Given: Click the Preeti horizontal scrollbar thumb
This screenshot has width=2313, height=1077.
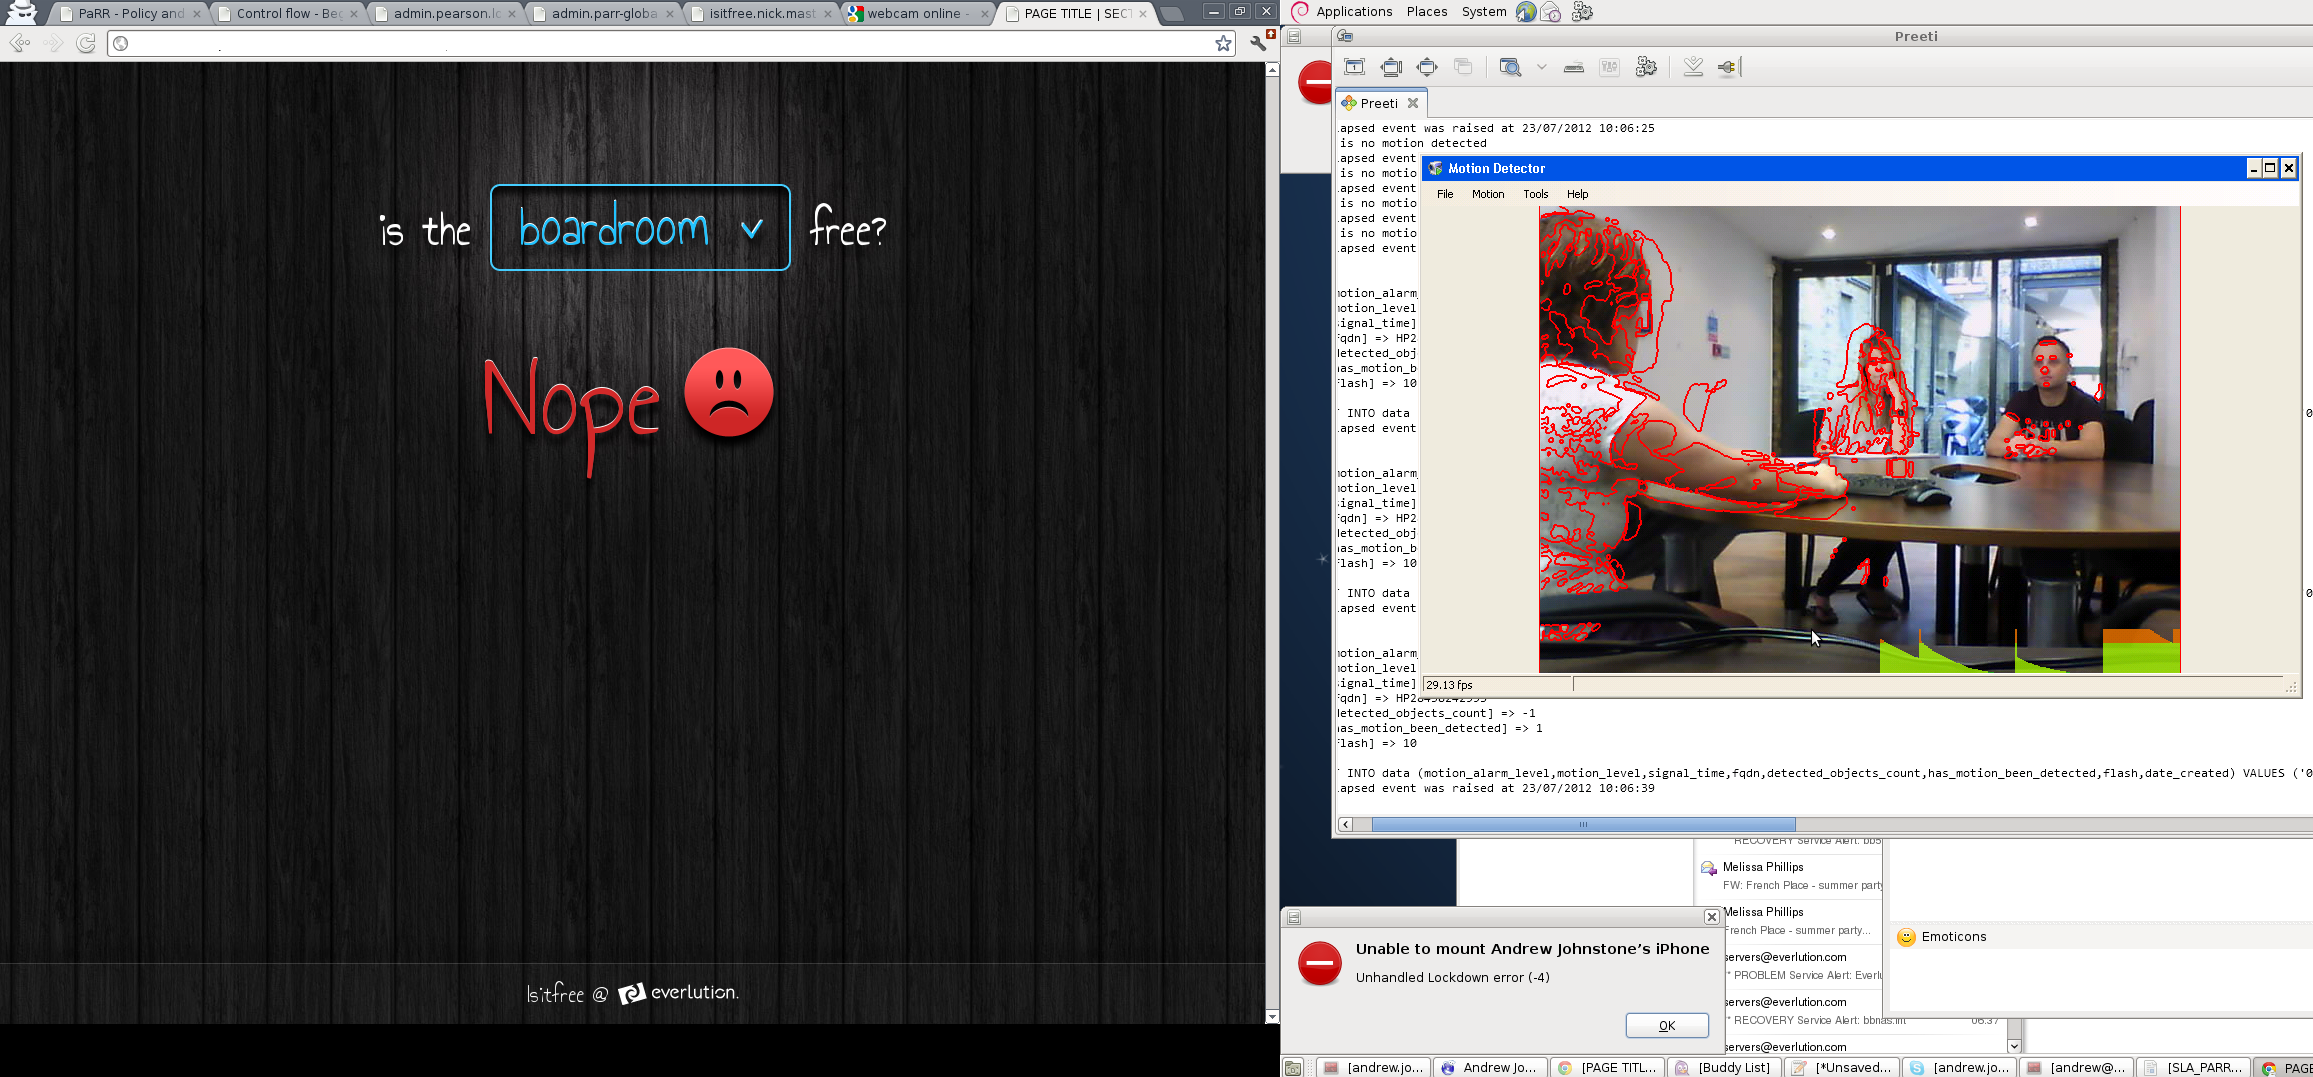Looking at the screenshot, I should coord(1583,824).
